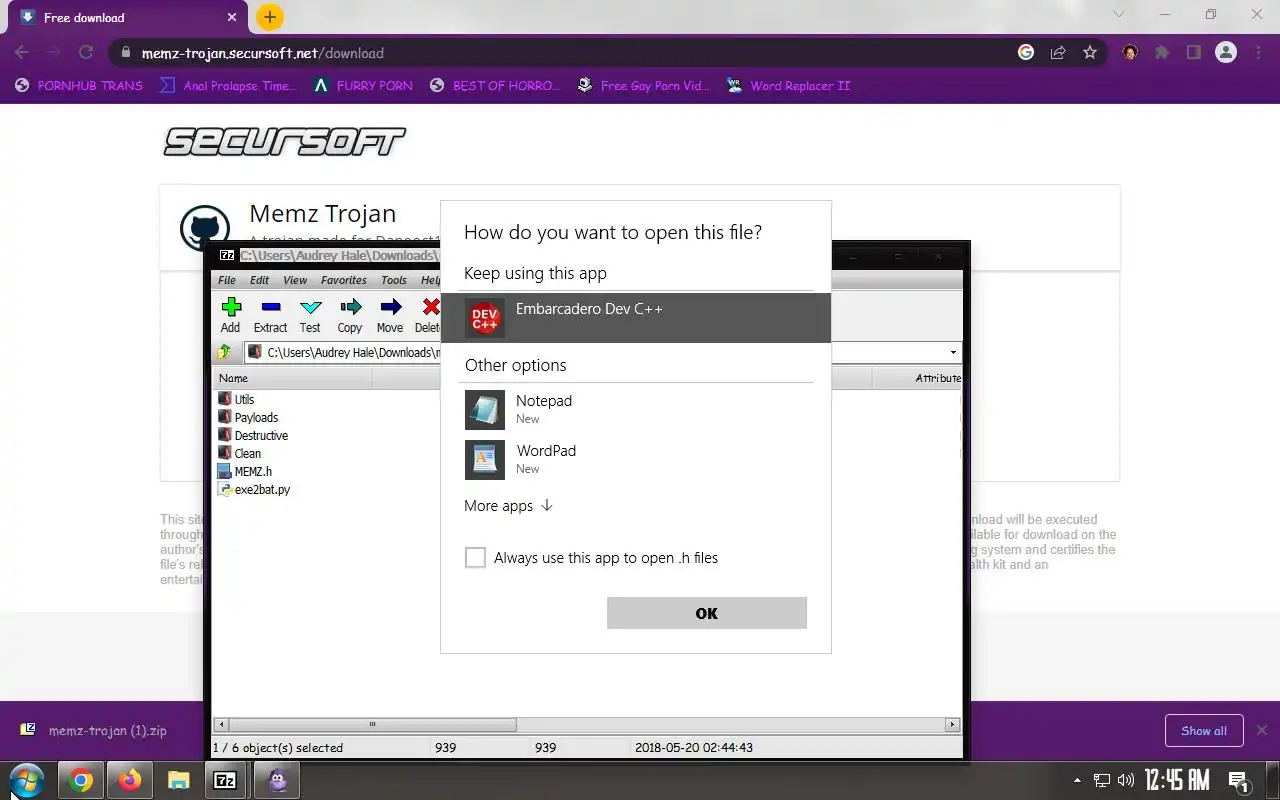Select the Clean folder in 7-Zip

click(239, 453)
